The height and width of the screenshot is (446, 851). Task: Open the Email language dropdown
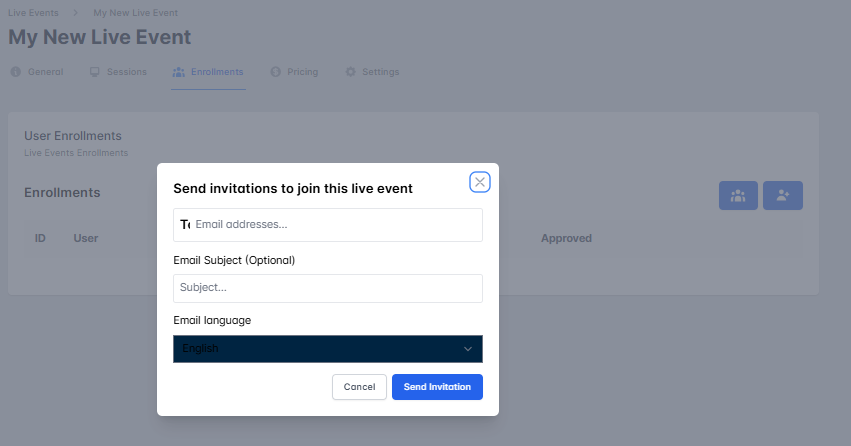pos(327,349)
